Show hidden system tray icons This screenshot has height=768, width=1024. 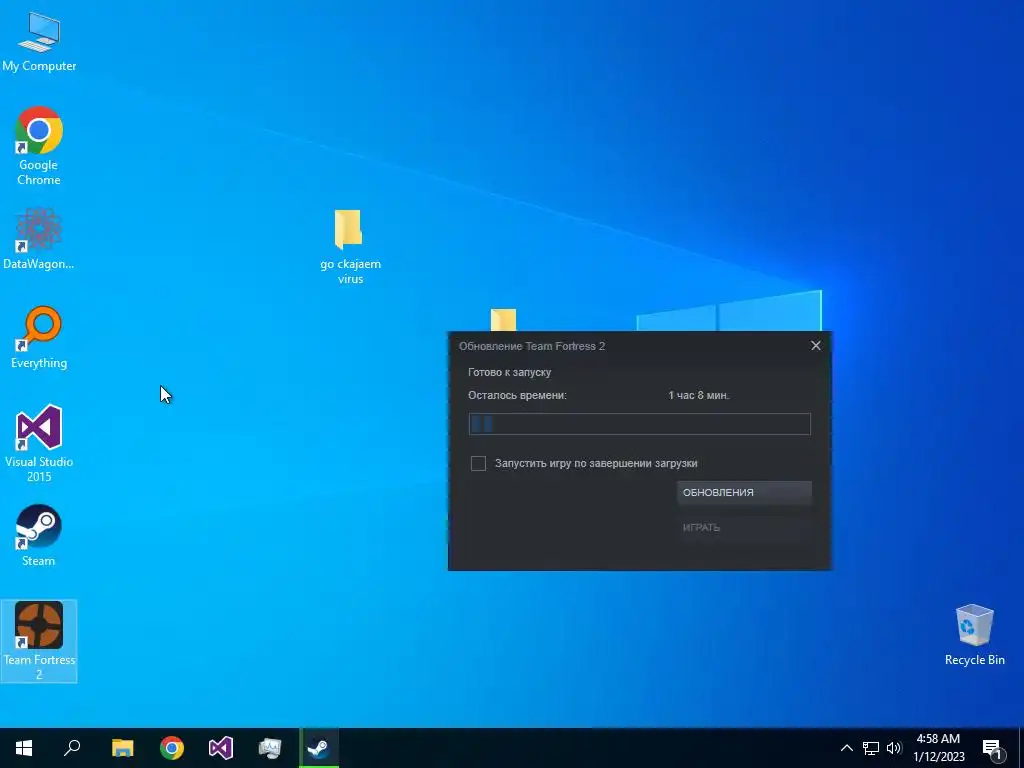[846, 748]
